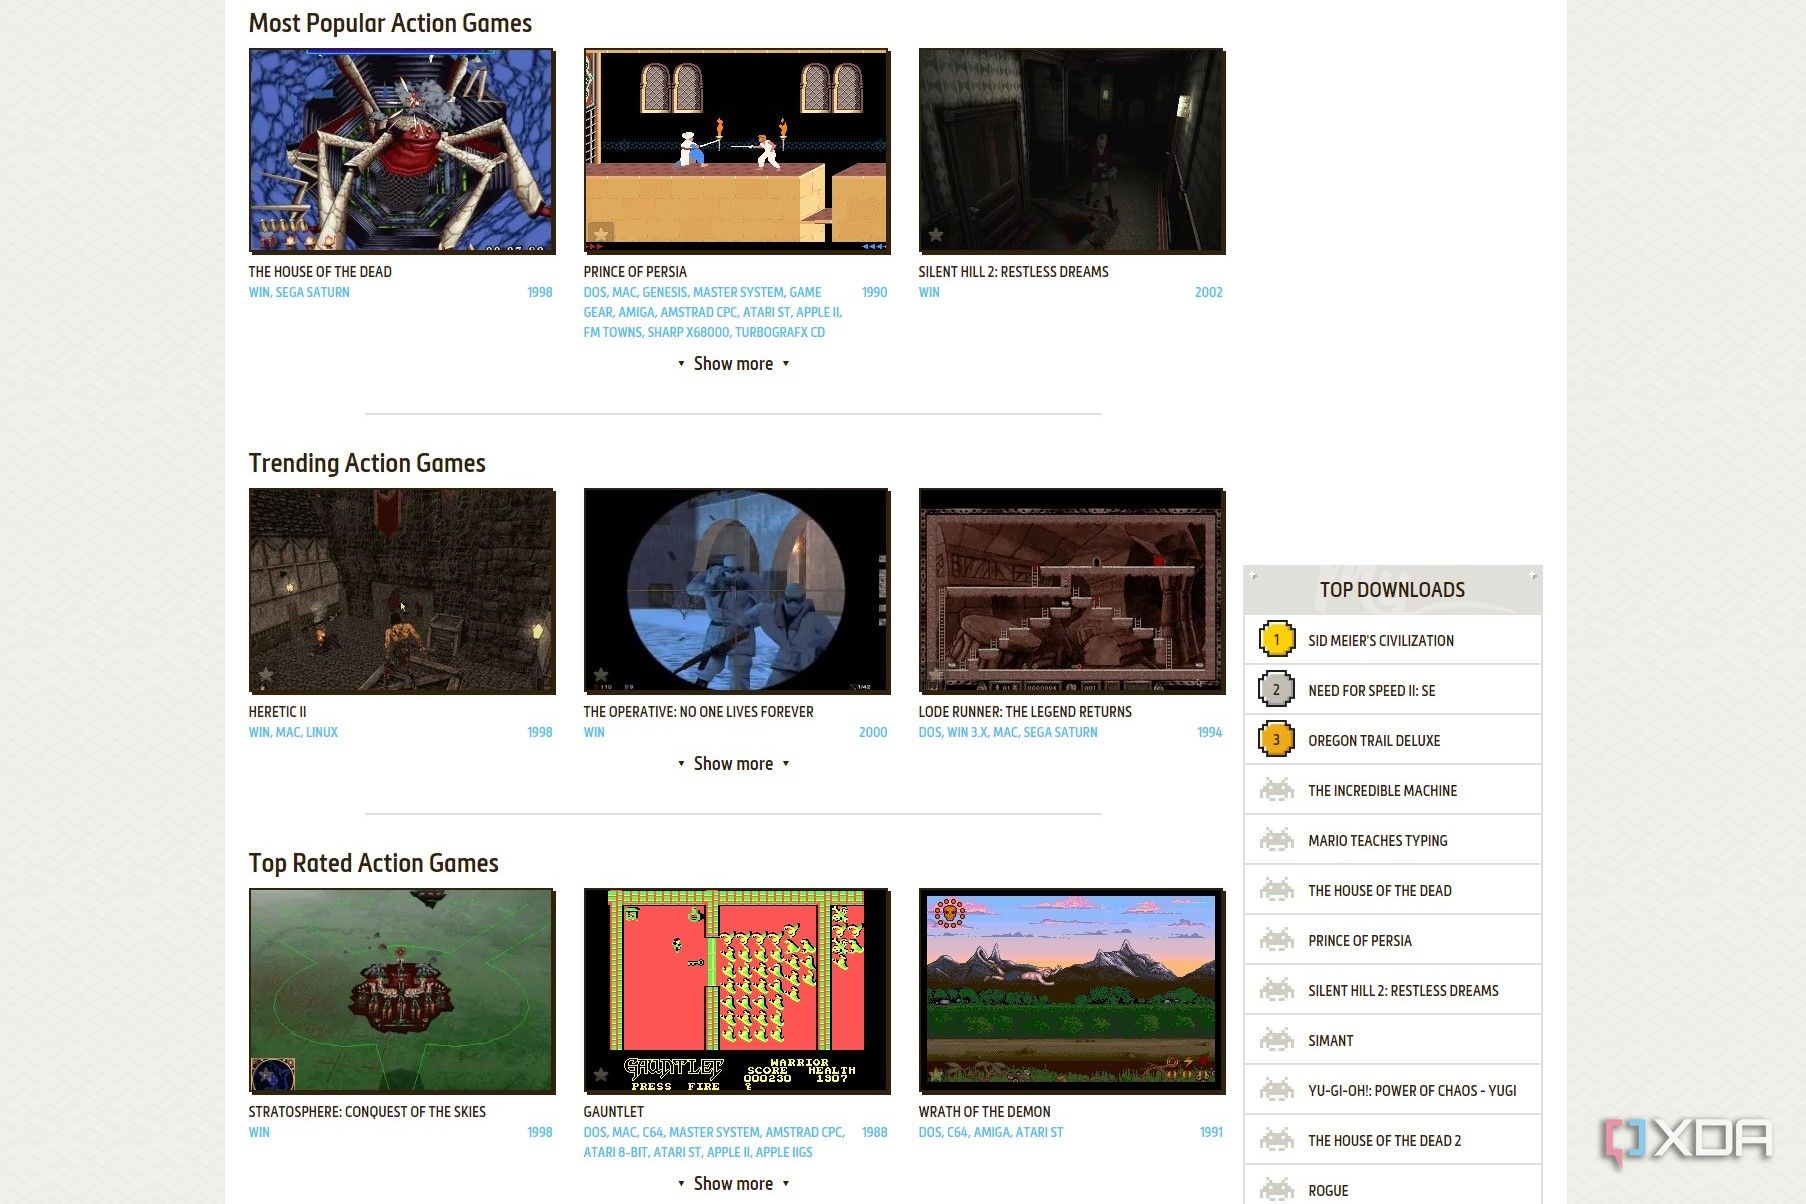
Task: Expand Show more under Most Popular Action Games
Action: [x=733, y=364]
